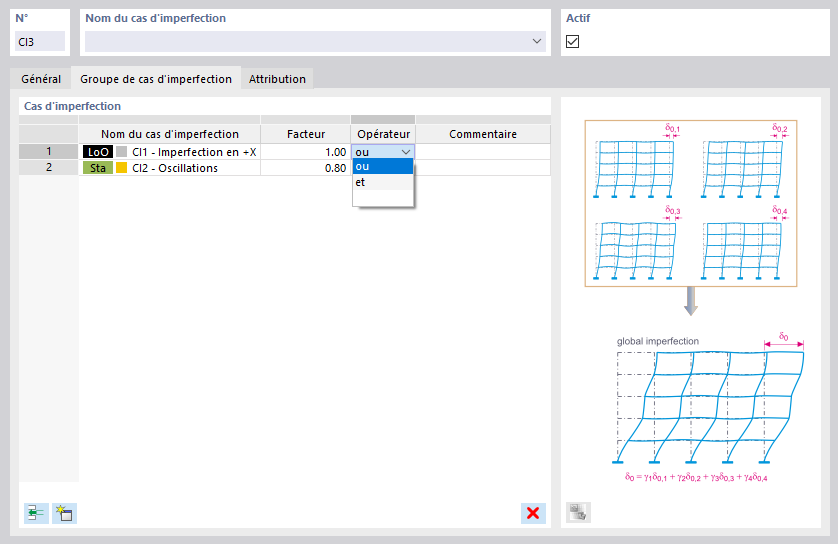Select 'ou' in the operator dropdown list
The width and height of the screenshot is (838, 544).
click(x=383, y=166)
